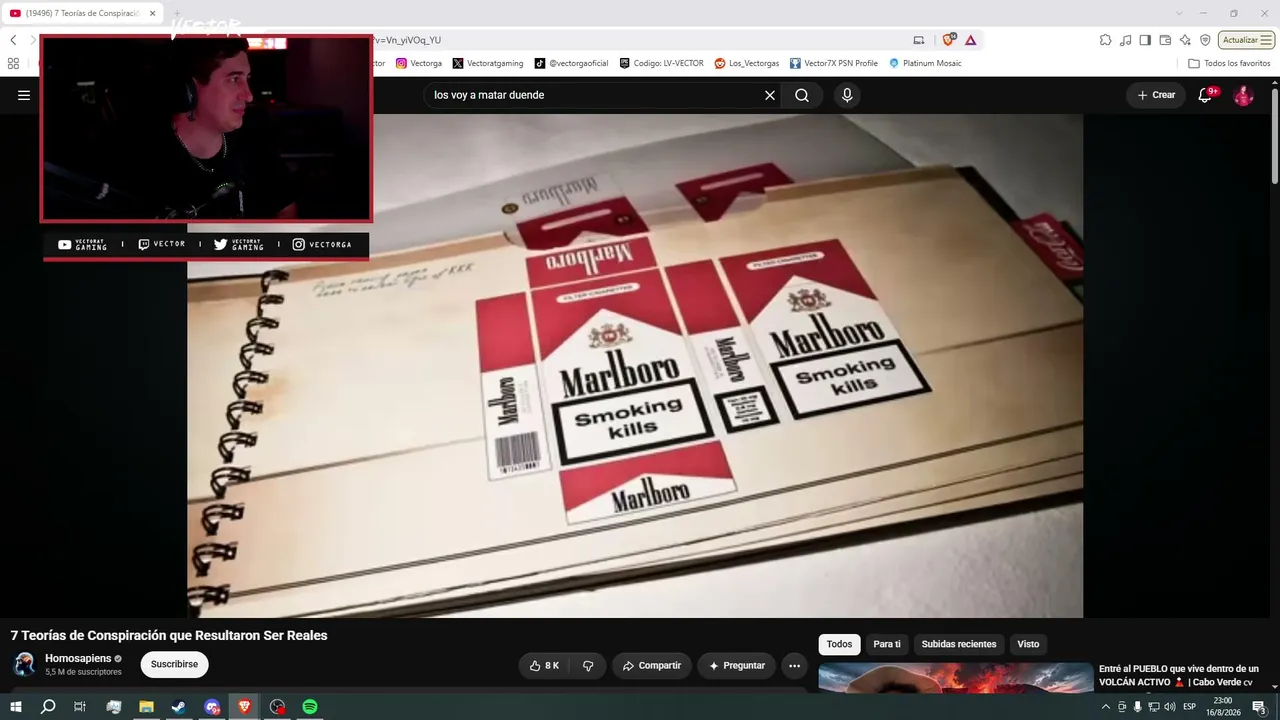Open the tab search dropdown chevron

click(1178, 13)
